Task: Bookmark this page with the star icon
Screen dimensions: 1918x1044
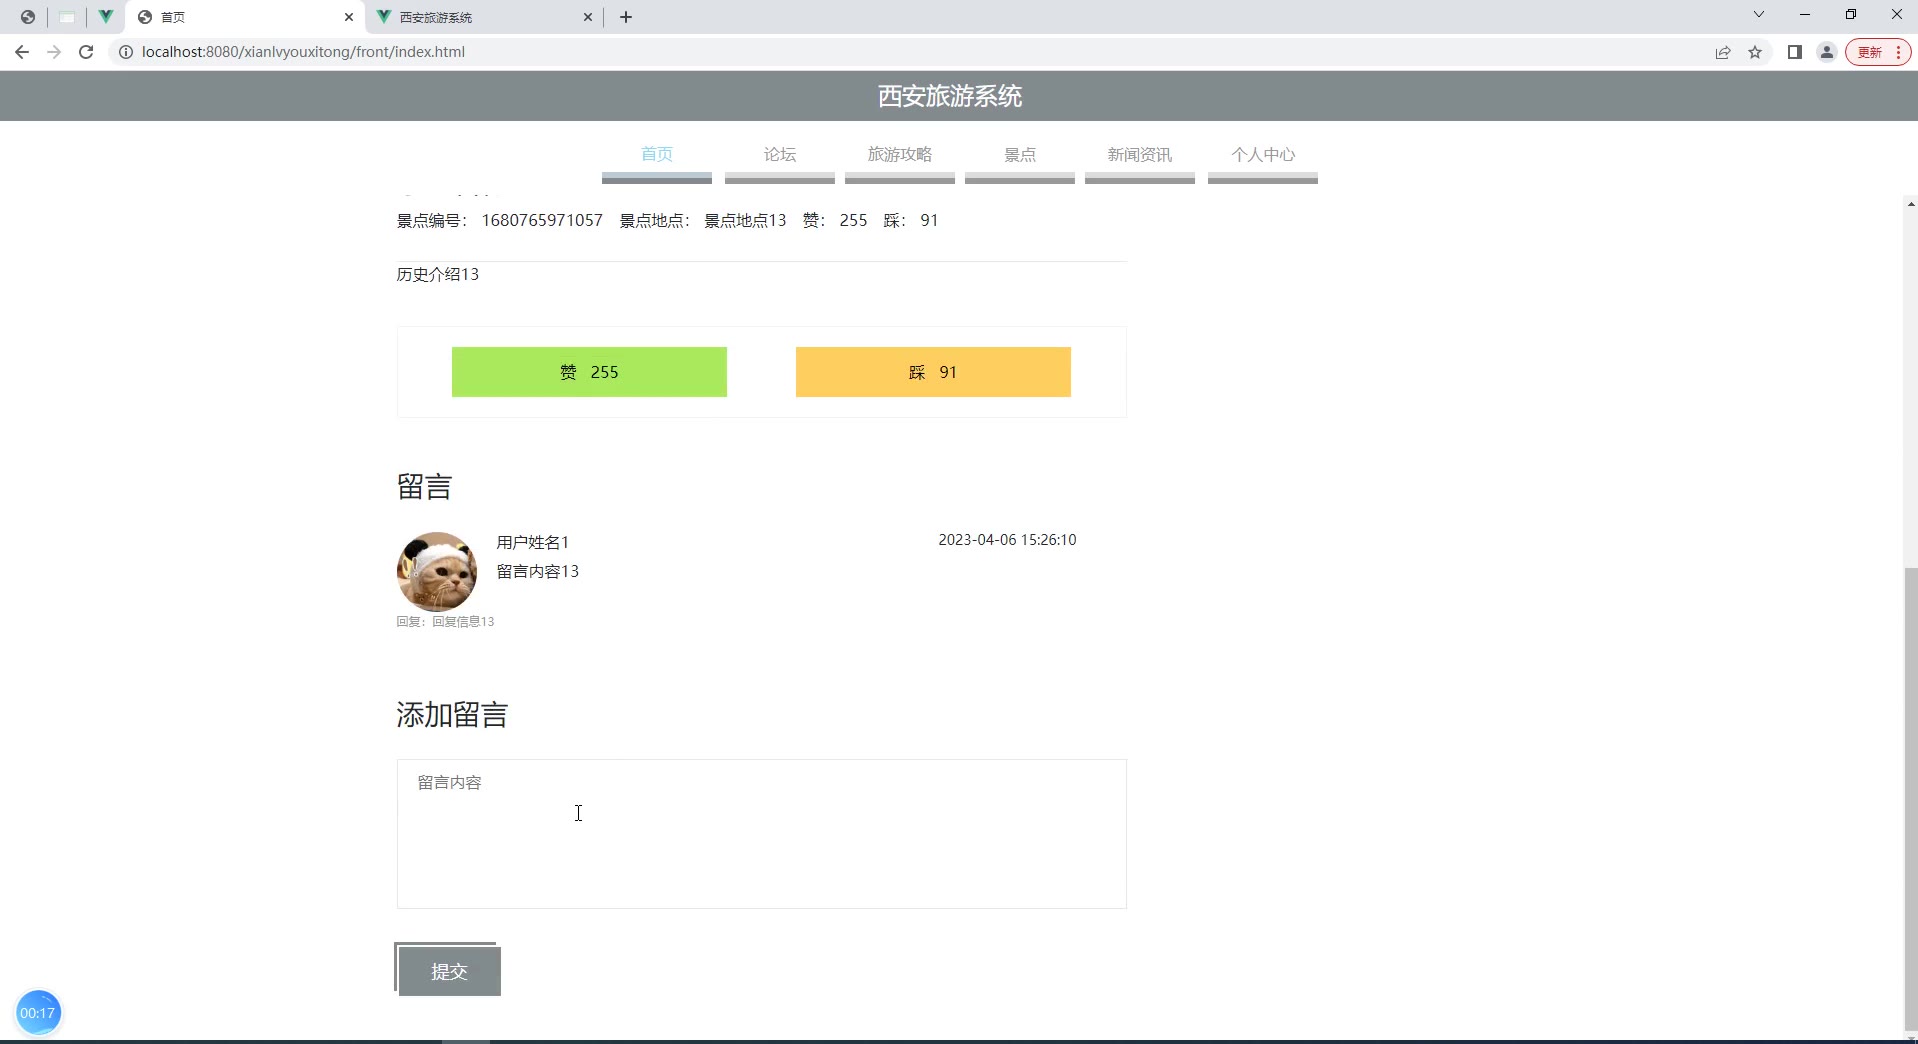Action: pyautogui.click(x=1755, y=52)
